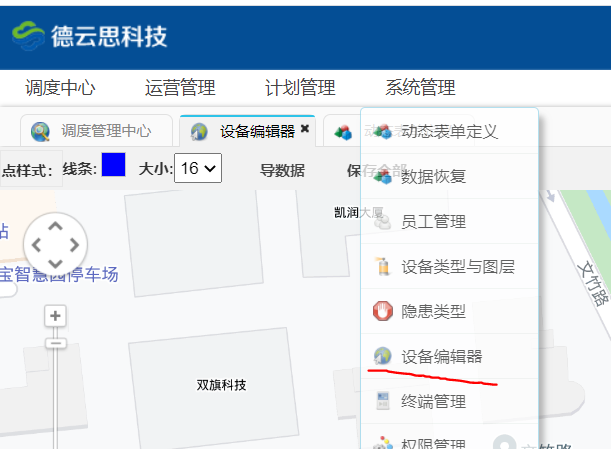The height and width of the screenshot is (449, 611).
Task: Pan the map left with arrow
Action: pyautogui.click(x=37, y=245)
